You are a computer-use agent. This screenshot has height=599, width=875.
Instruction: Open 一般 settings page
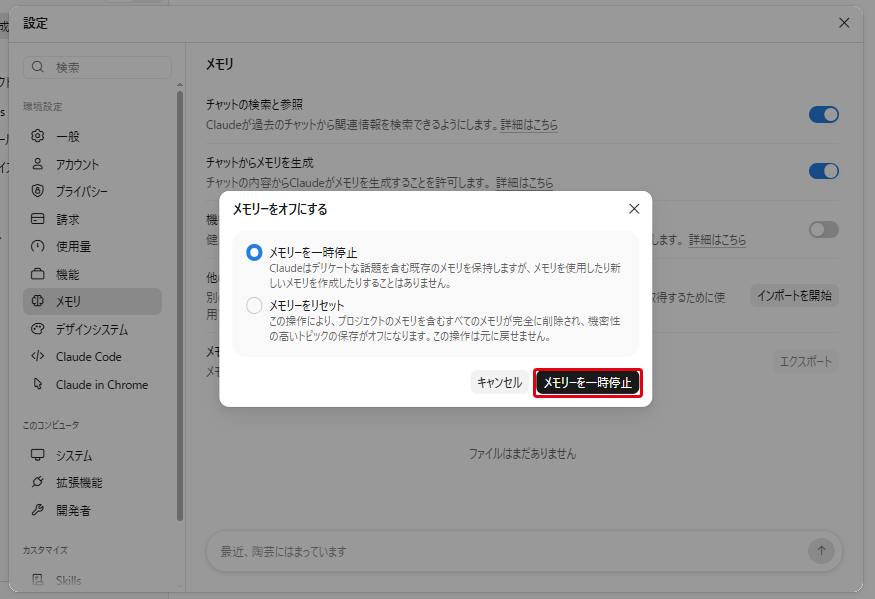coord(92,136)
